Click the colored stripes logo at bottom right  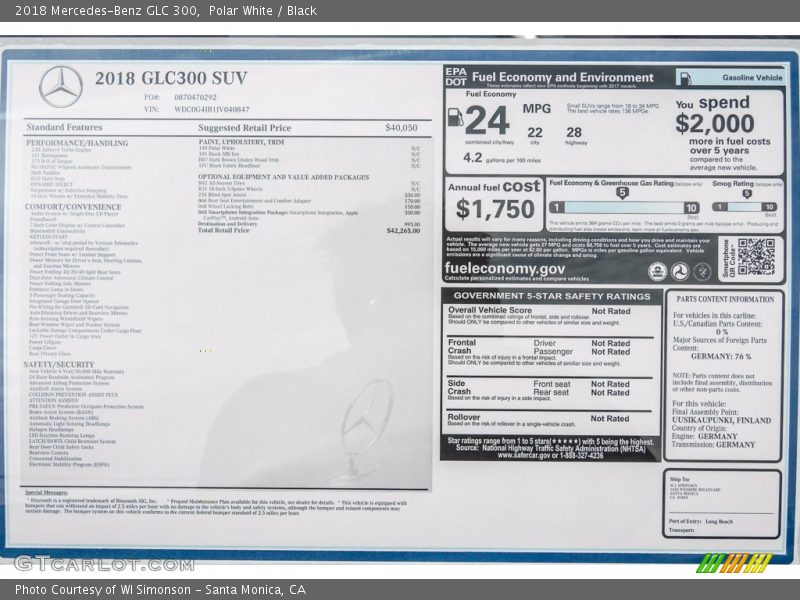[x=733, y=563]
